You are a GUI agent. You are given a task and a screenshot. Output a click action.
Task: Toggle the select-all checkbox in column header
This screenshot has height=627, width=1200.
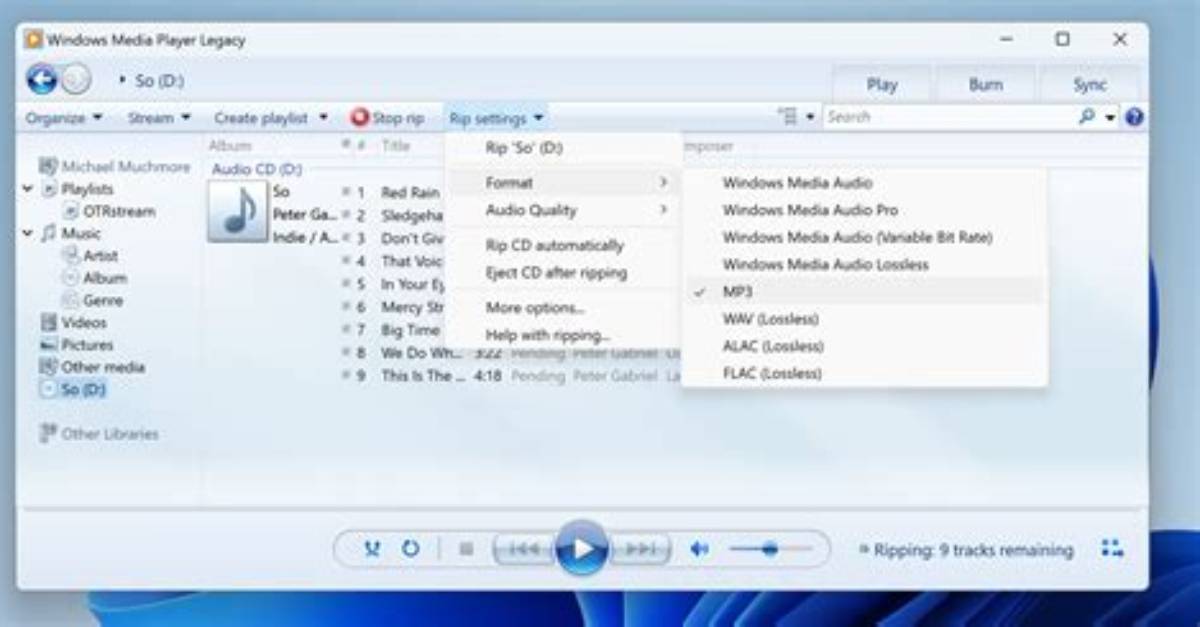pyautogui.click(x=347, y=146)
